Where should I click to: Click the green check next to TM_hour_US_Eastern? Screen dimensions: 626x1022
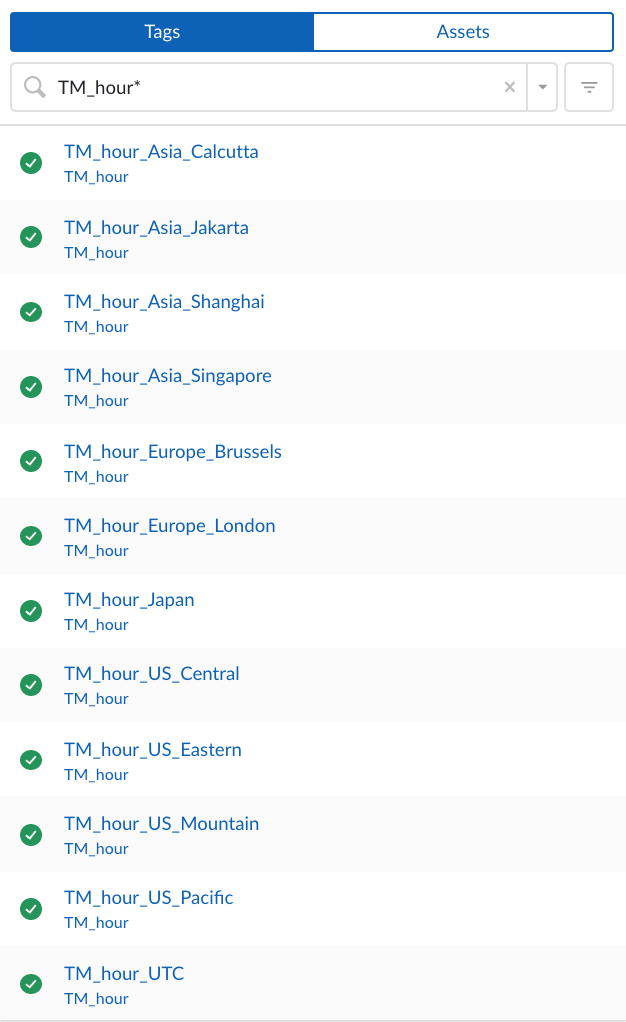(x=31, y=759)
